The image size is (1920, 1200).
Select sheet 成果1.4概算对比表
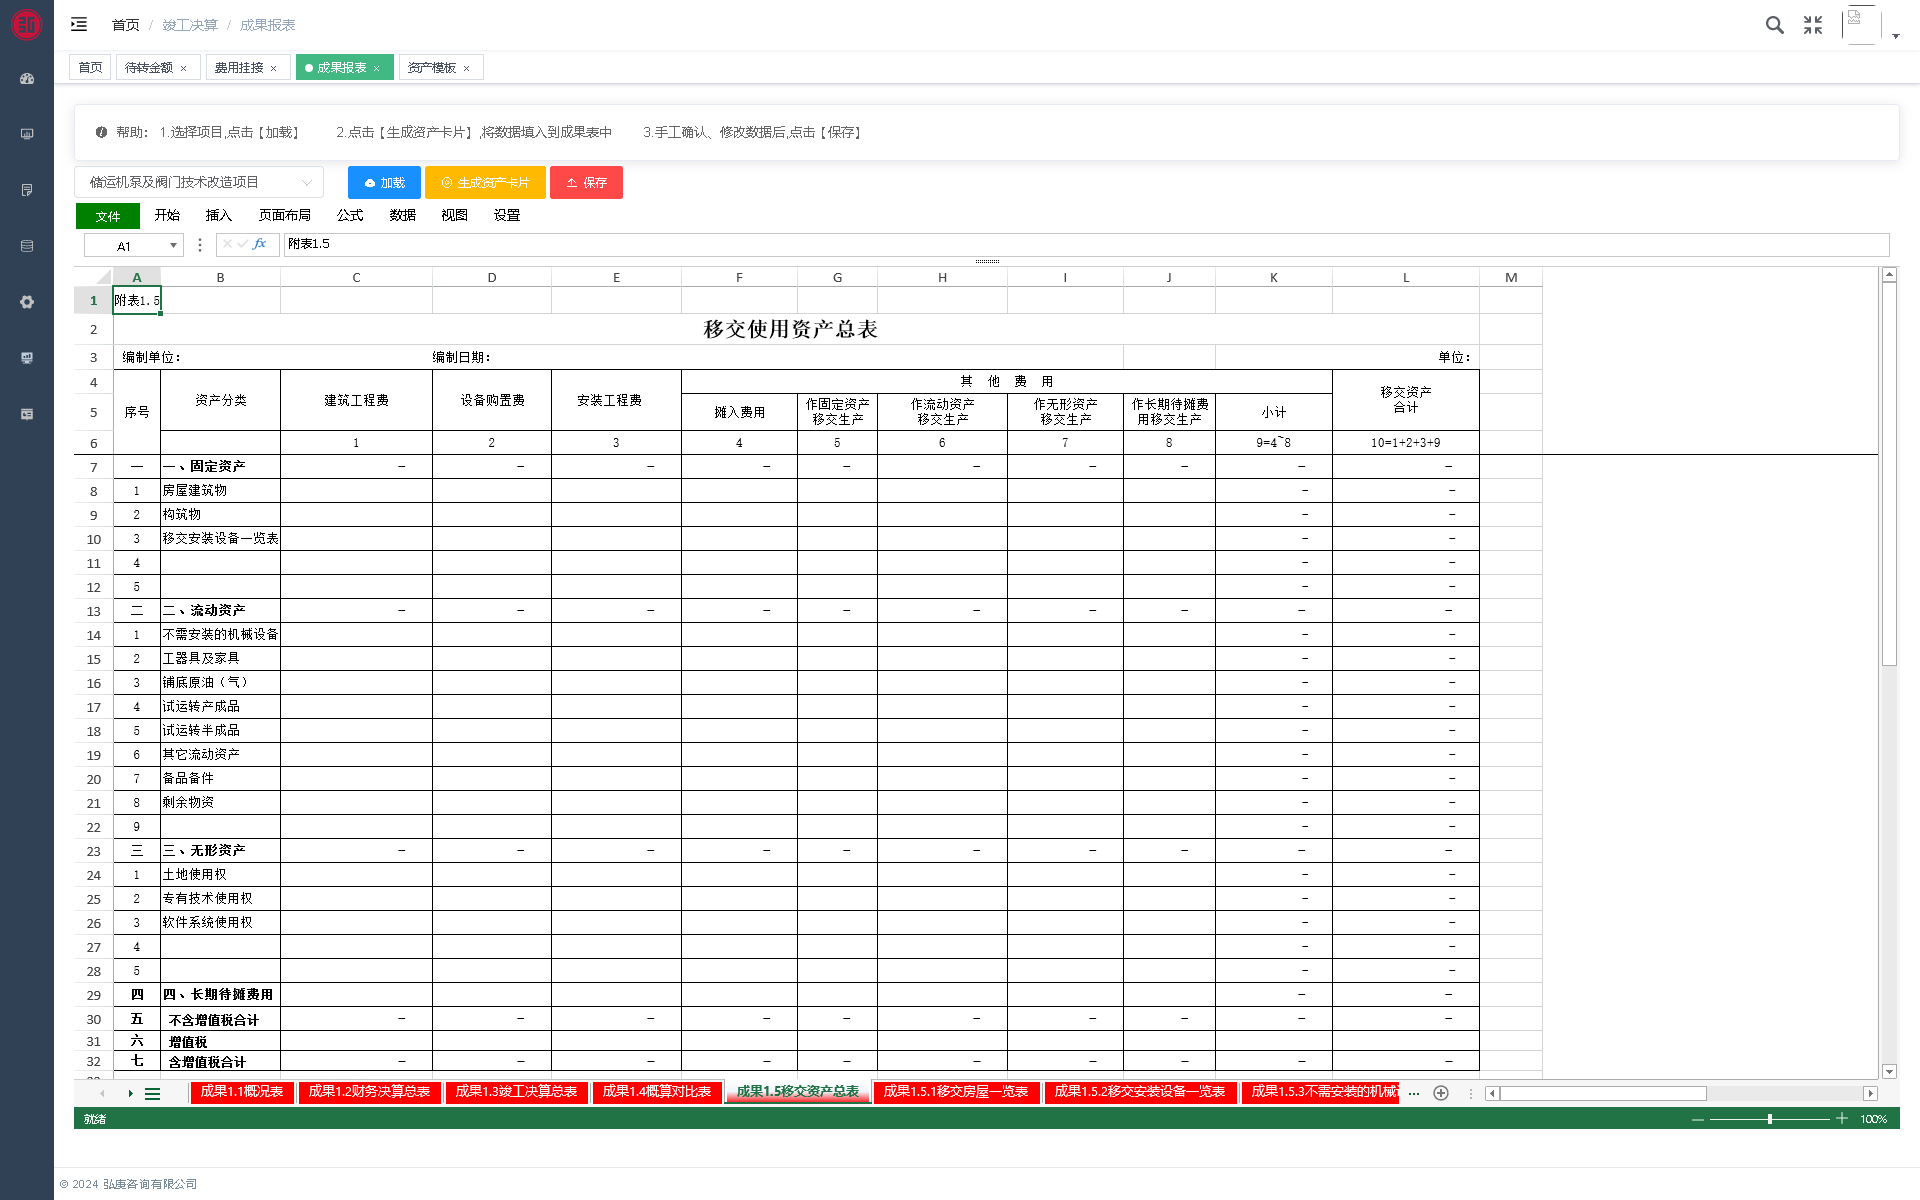click(657, 1092)
